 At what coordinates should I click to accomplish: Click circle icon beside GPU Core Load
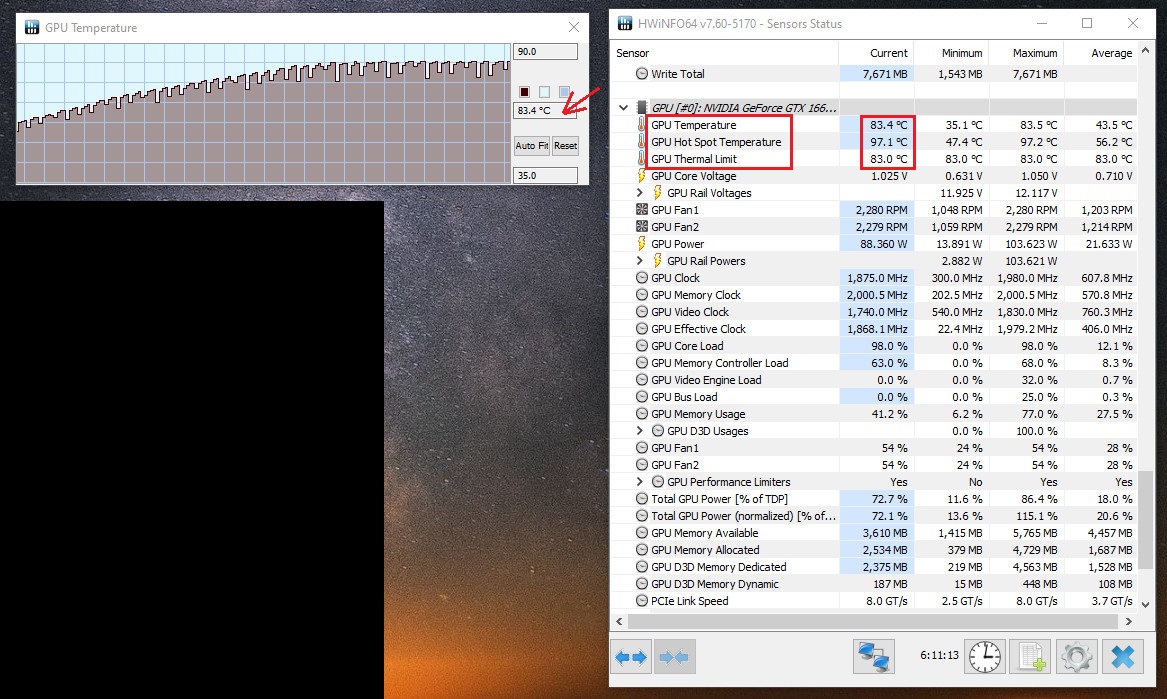[x=642, y=345]
